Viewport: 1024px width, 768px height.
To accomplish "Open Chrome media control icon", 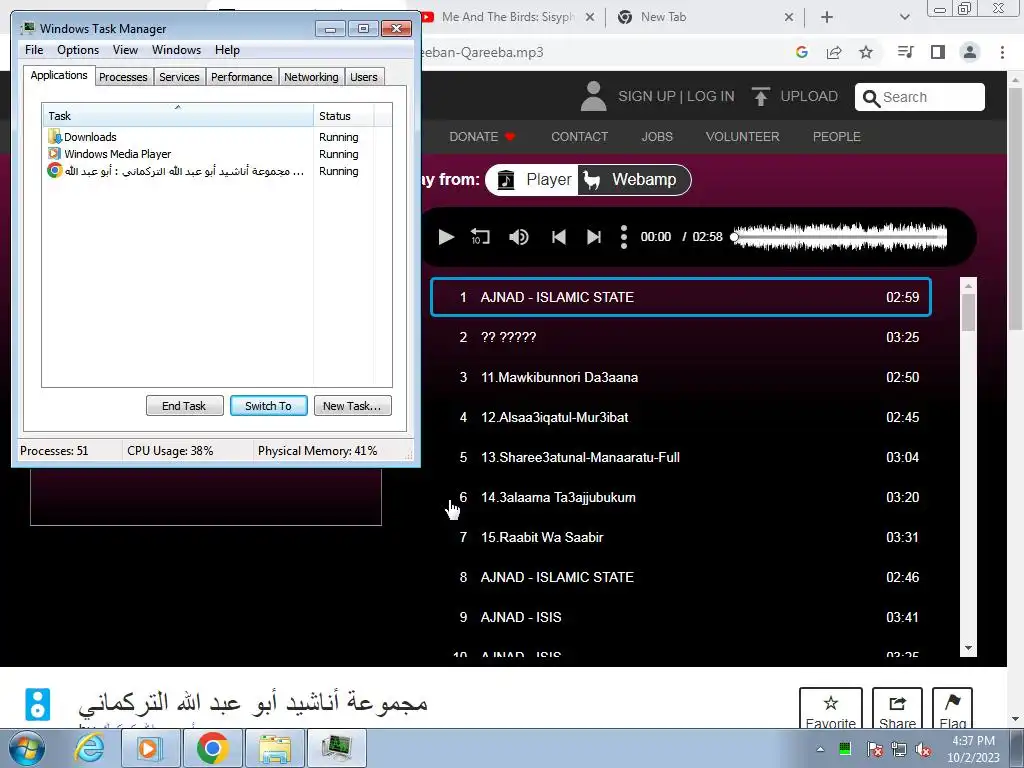I will coord(905,52).
